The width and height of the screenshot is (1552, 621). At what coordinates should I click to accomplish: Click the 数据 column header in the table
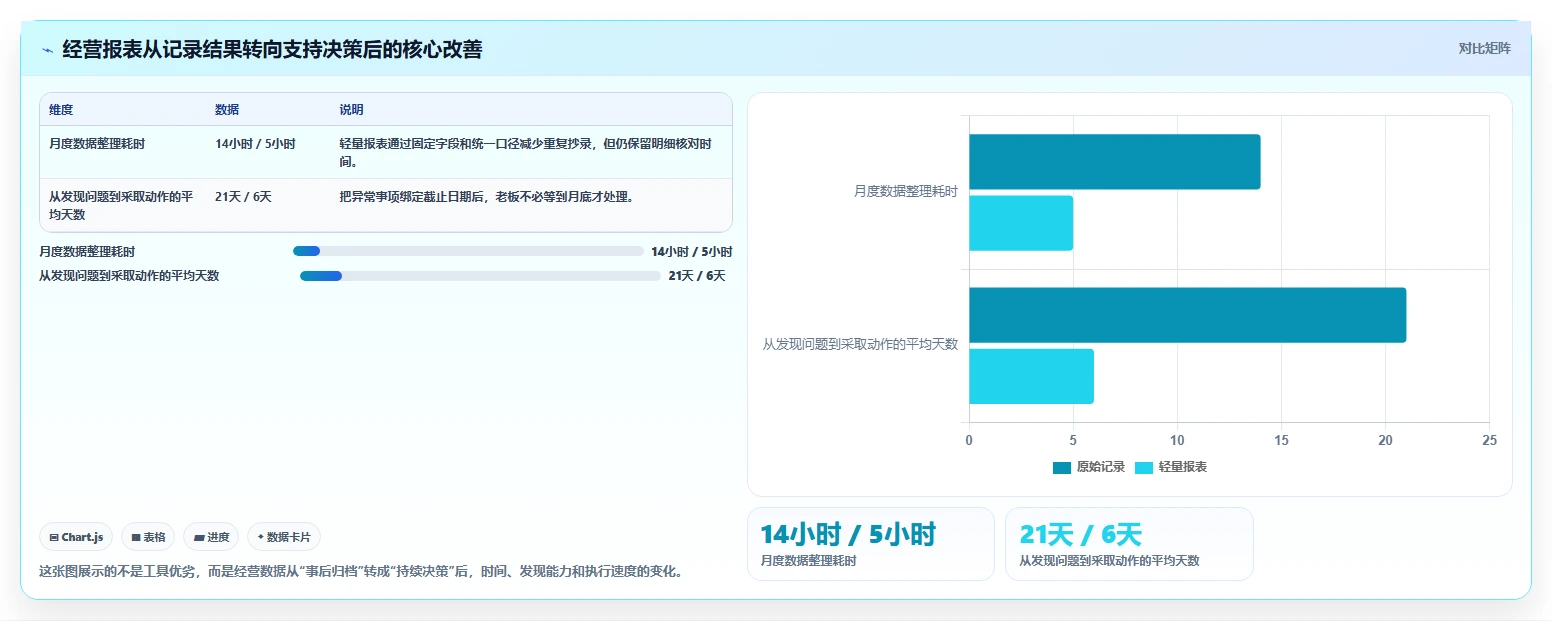coord(227,110)
